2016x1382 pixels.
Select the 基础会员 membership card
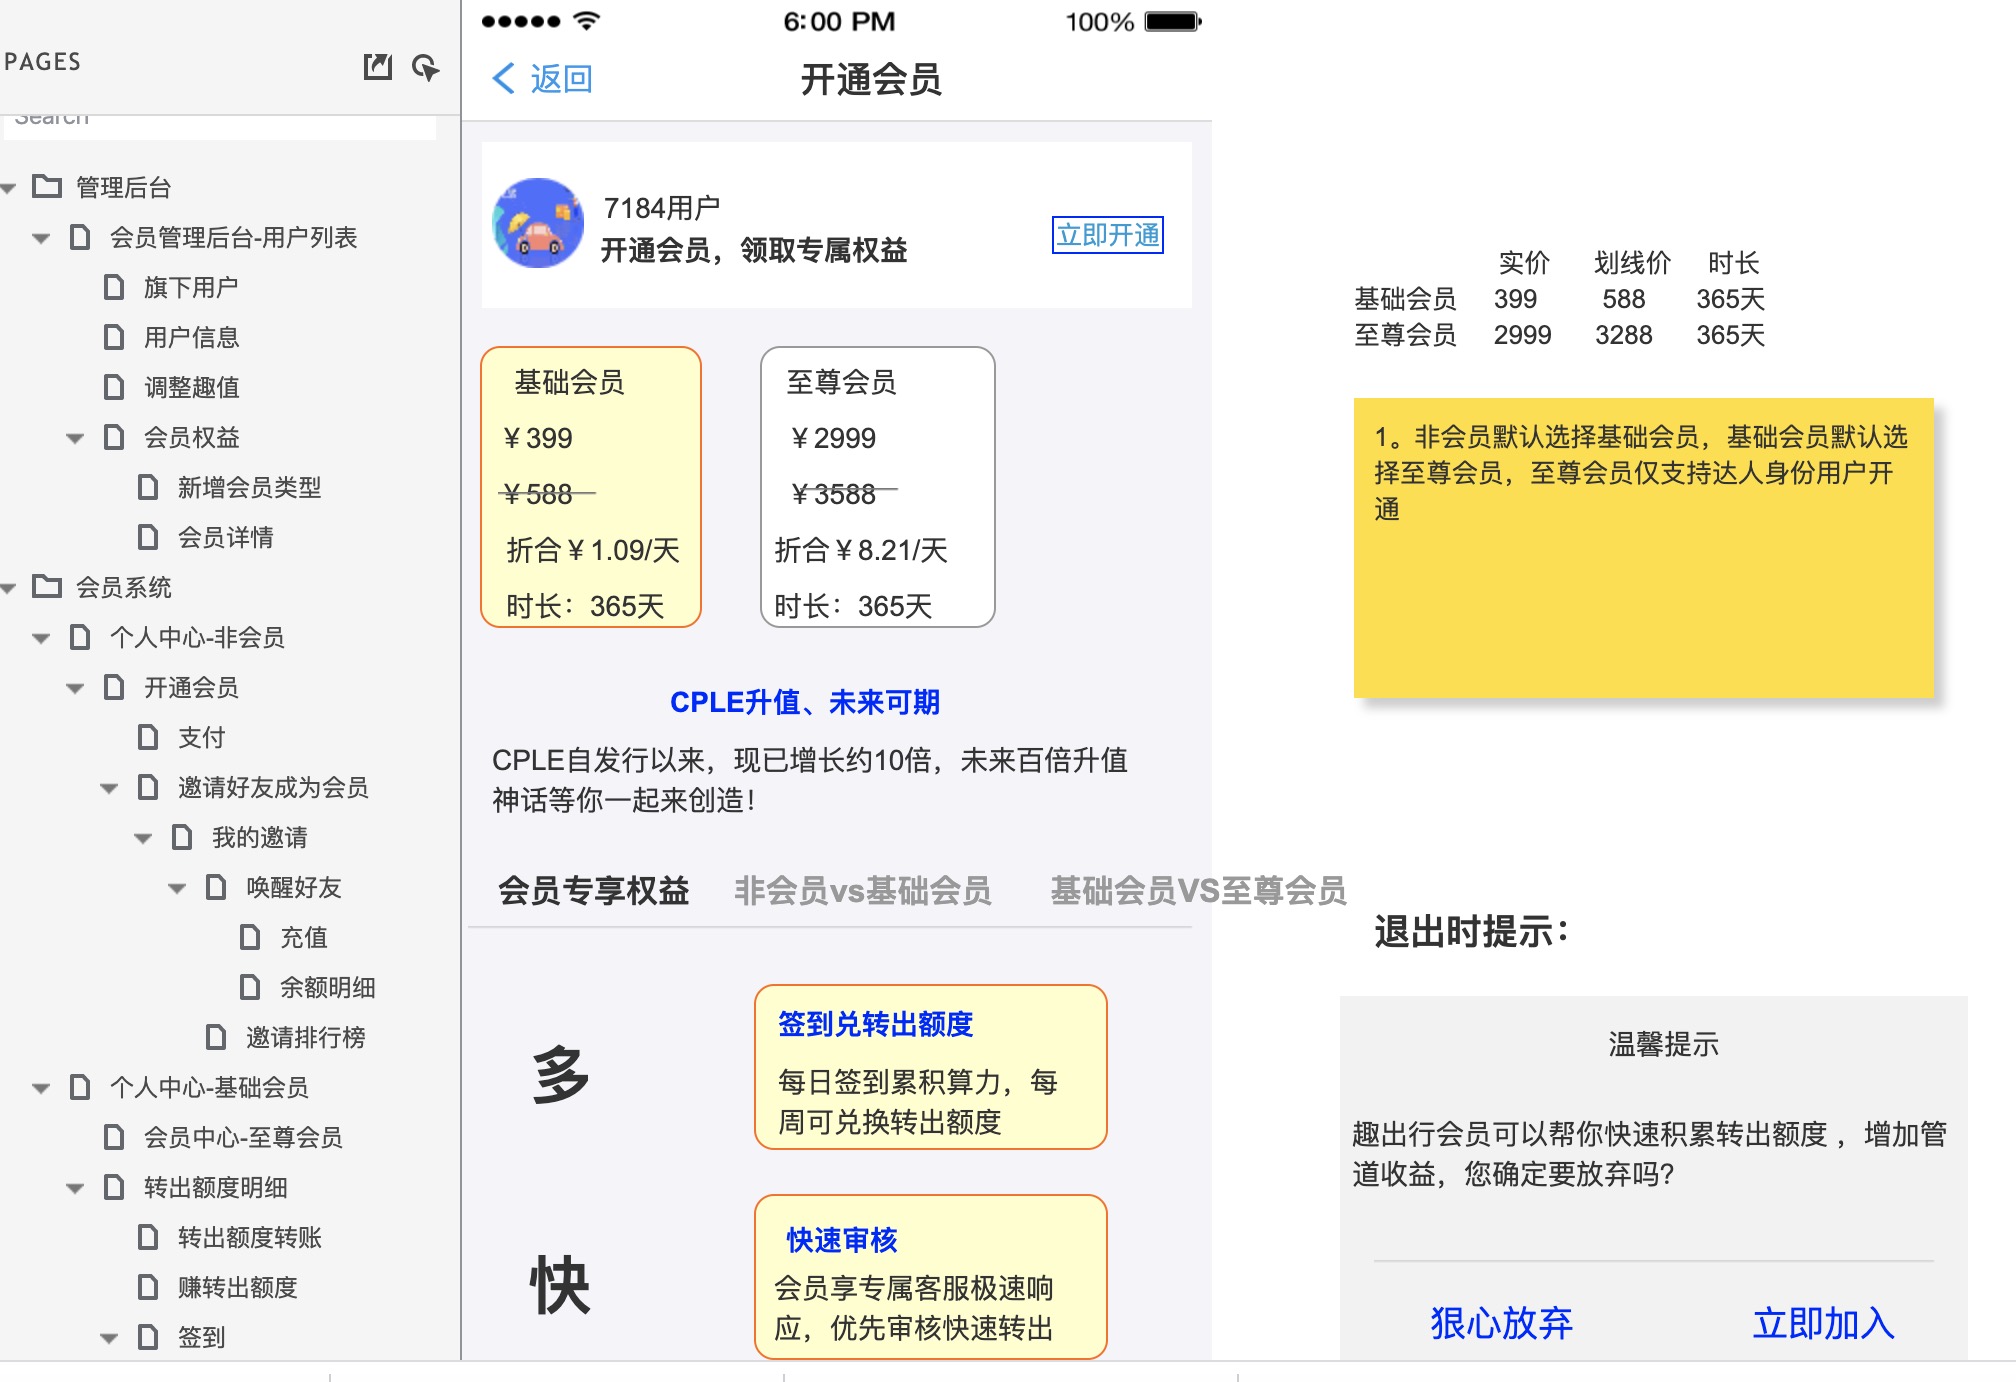pyautogui.click(x=592, y=488)
